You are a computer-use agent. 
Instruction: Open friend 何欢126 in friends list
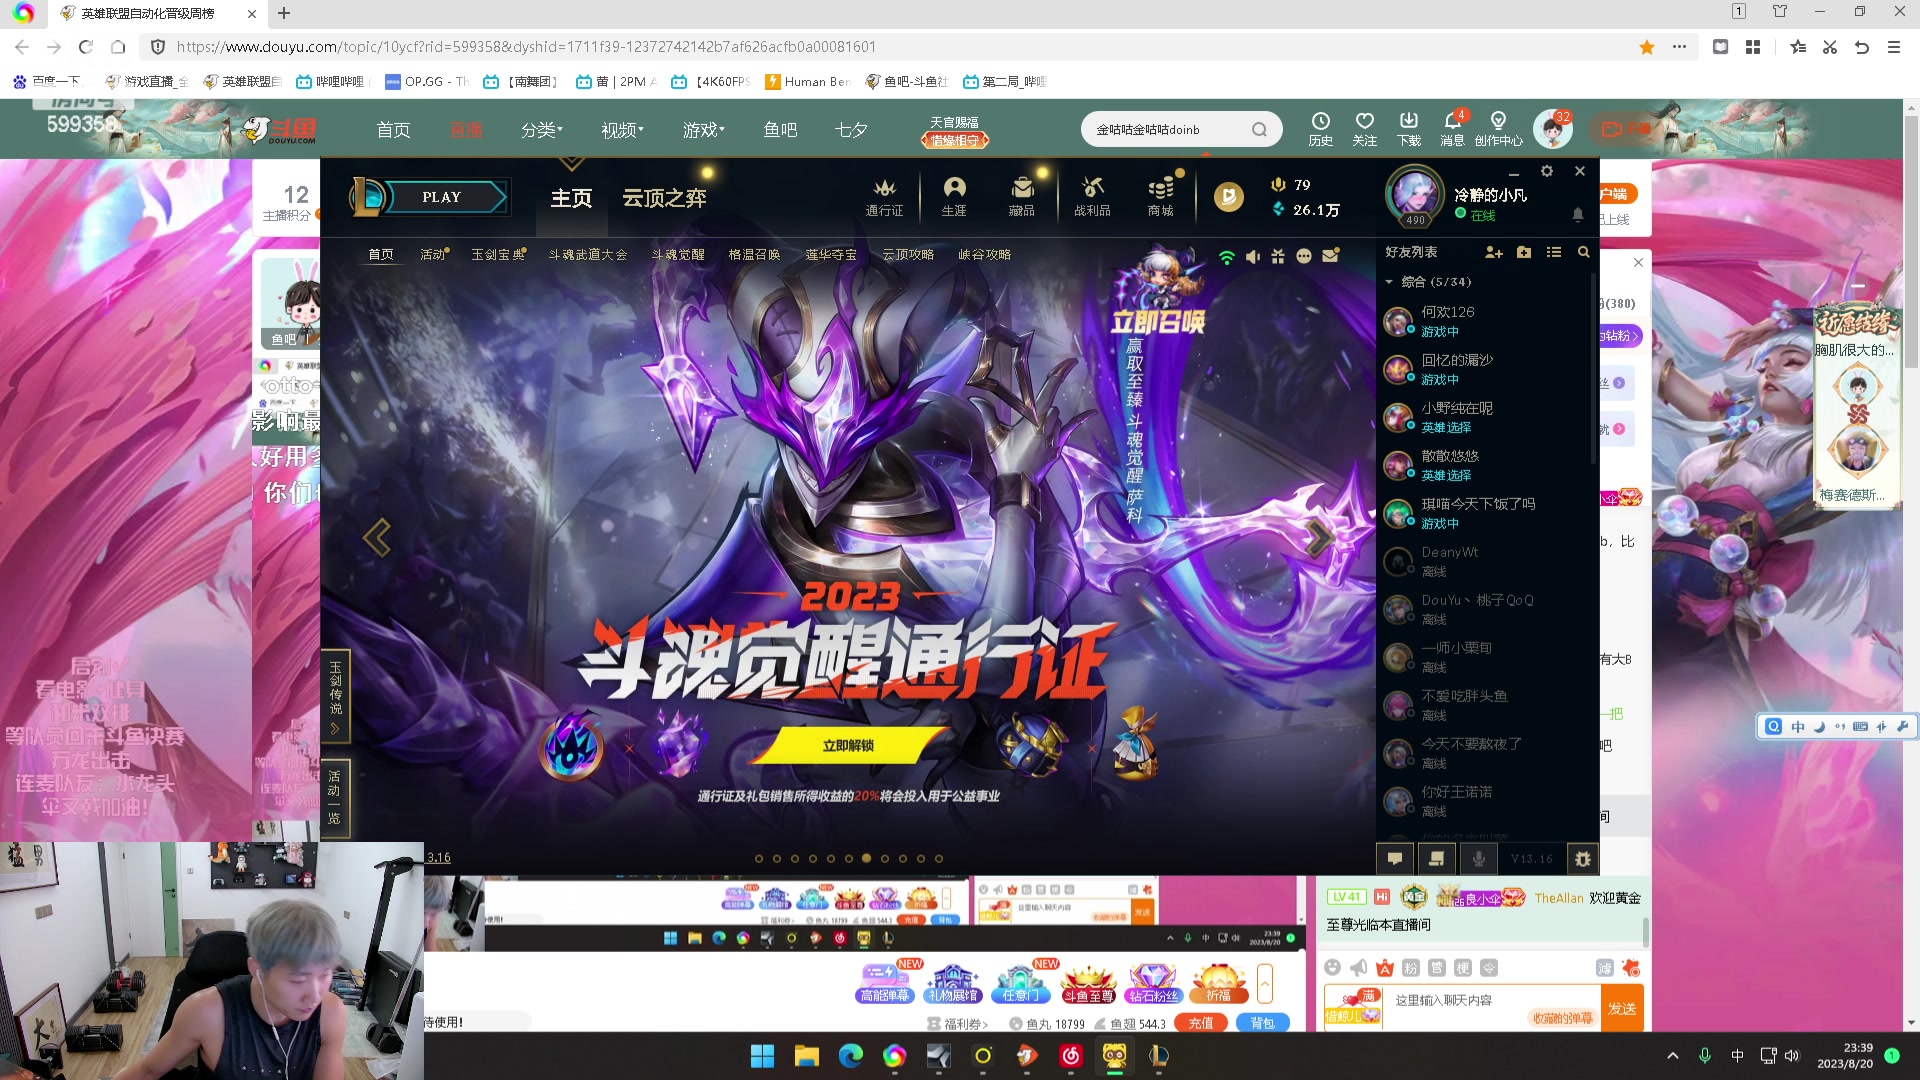tap(1480, 321)
